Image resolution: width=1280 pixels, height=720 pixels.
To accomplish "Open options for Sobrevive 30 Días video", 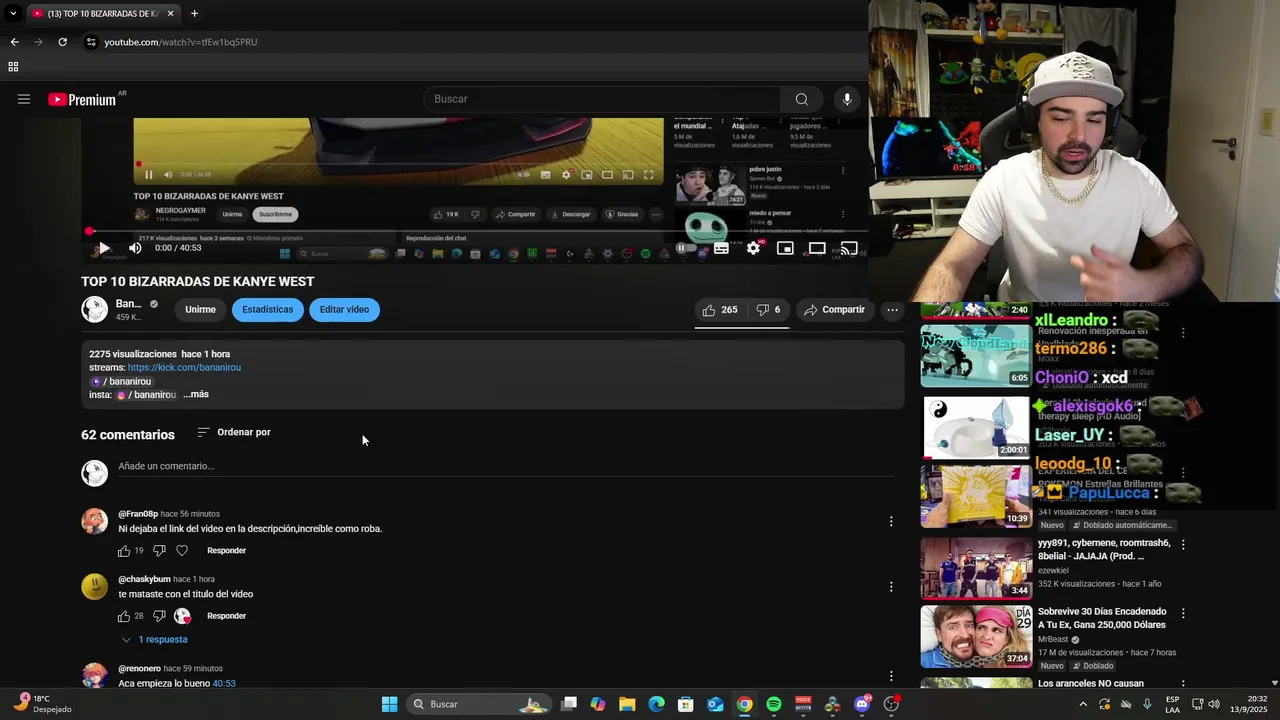I will point(1183,613).
